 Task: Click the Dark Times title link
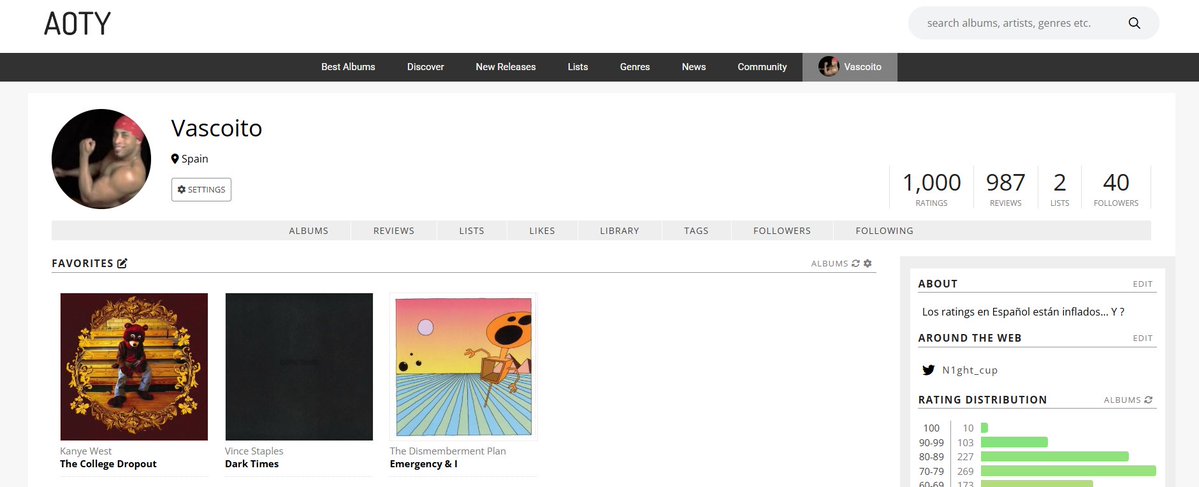pos(252,464)
